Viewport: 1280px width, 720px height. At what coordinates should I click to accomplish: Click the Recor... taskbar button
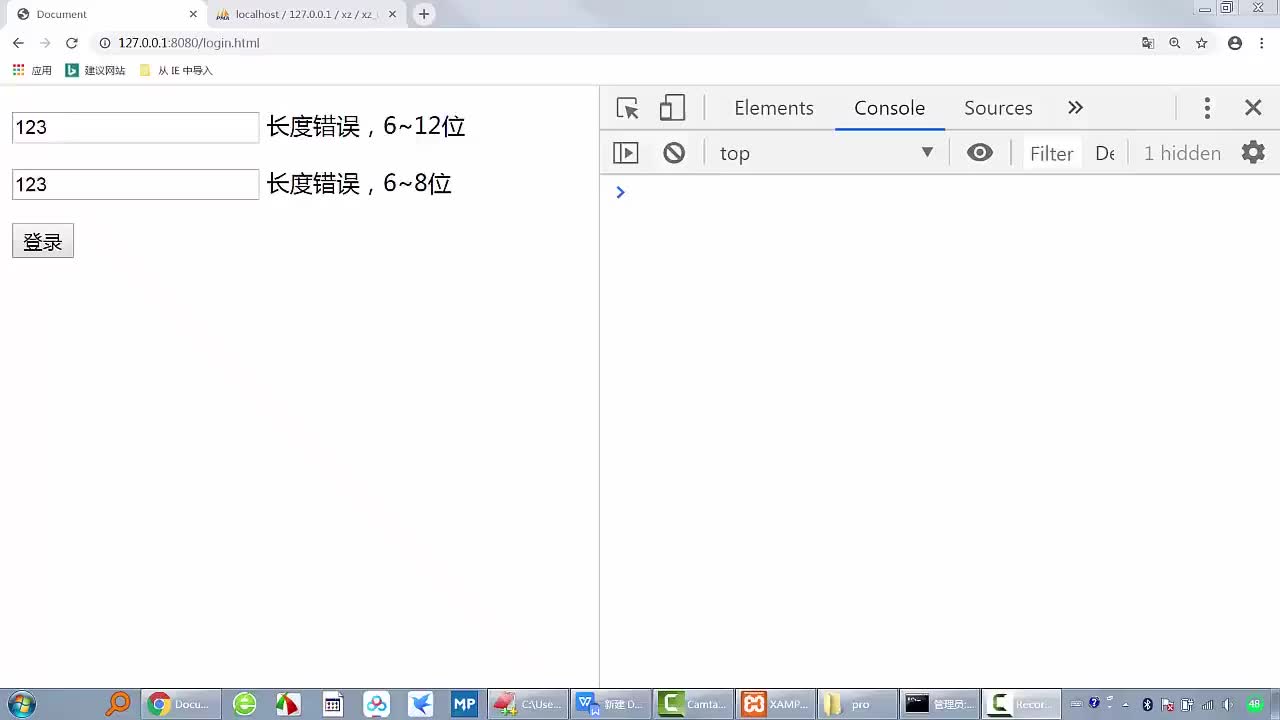click(x=1021, y=704)
